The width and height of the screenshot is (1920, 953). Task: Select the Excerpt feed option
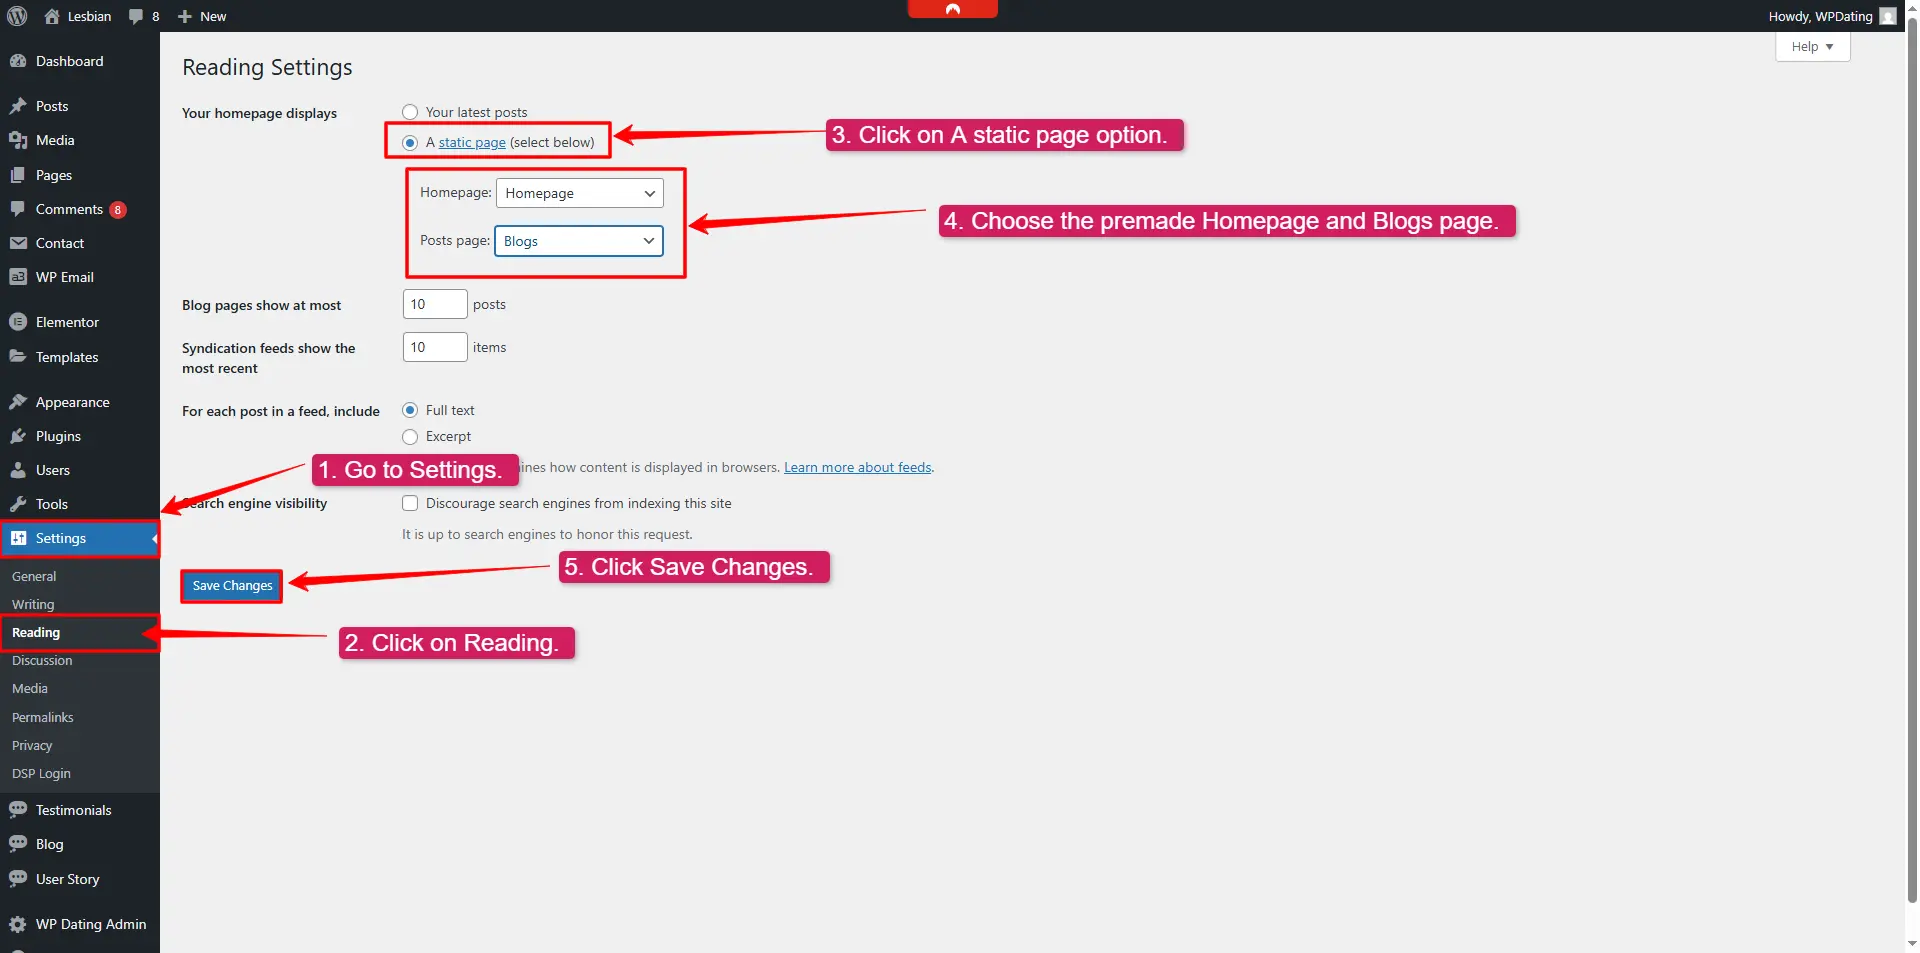click(x=410, y=437)
